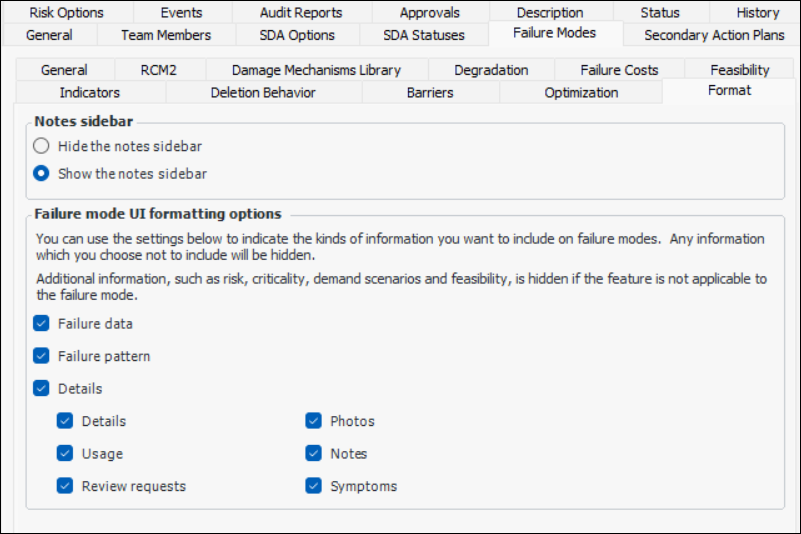801x534 pixels.
Task: Switch to the Failure Costs sub-tab
Action: [x=619, y=70]
